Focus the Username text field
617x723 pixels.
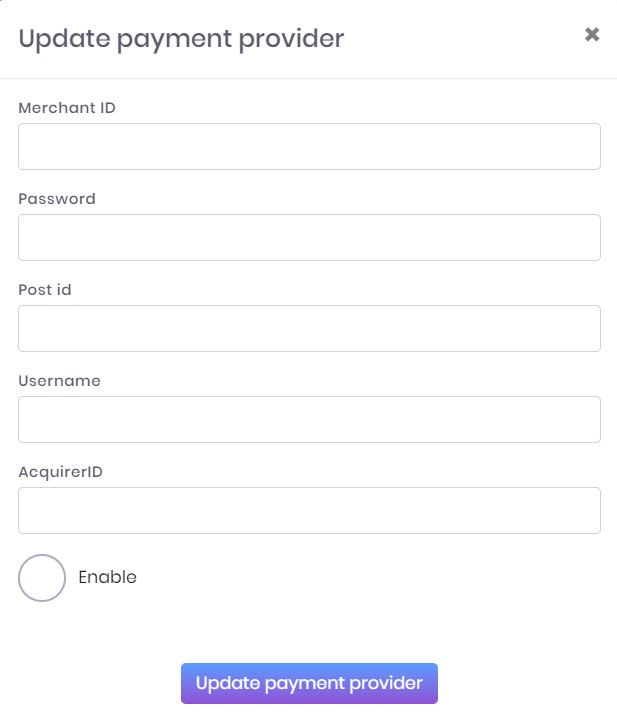pyautogui.click(x=309, y=419)
